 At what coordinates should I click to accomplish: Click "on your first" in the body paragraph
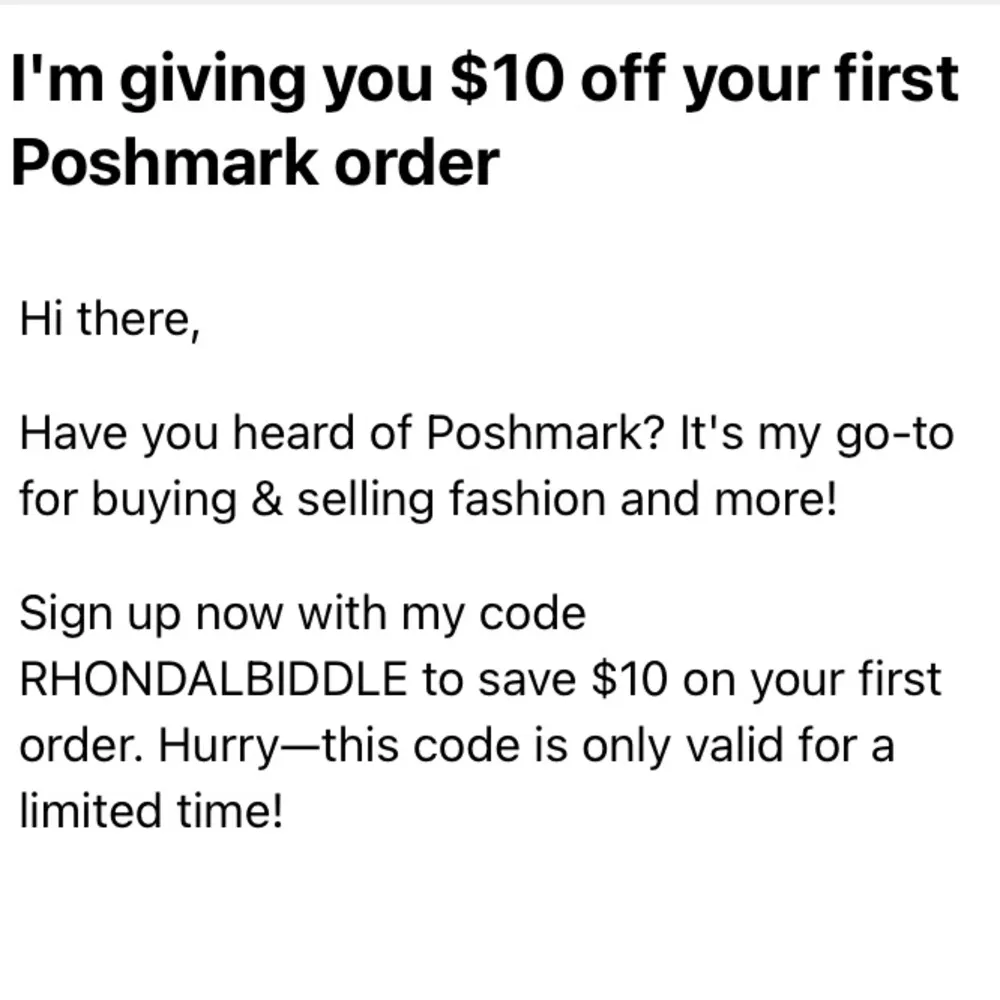pyautogui.click(x=811, y=680)
